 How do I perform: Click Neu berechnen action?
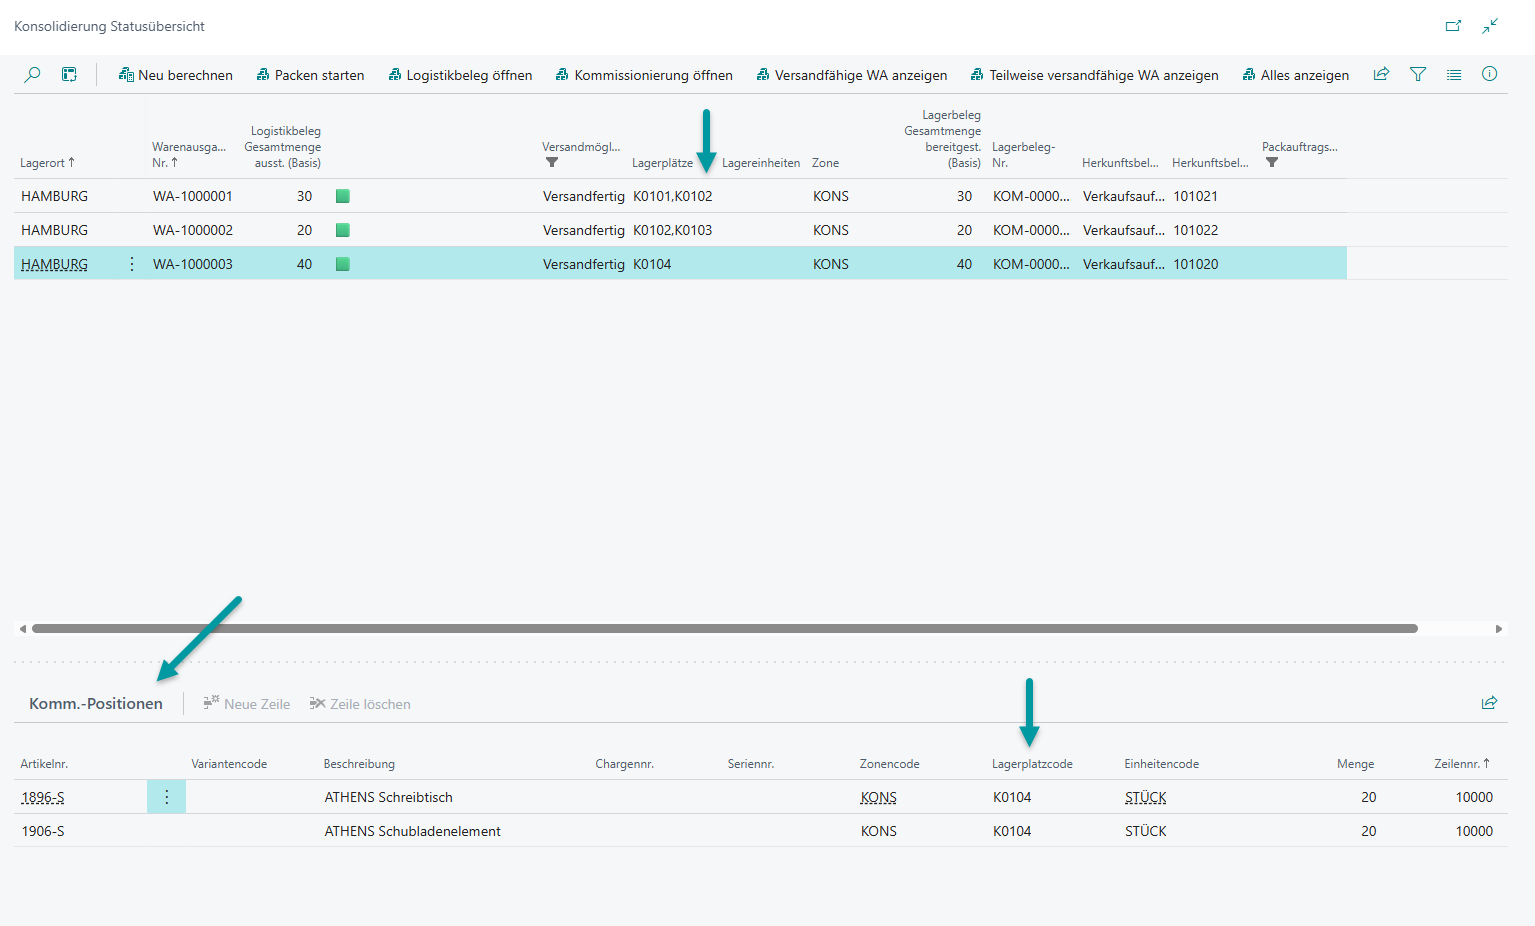pyautogui.click(x=176, y=75)
